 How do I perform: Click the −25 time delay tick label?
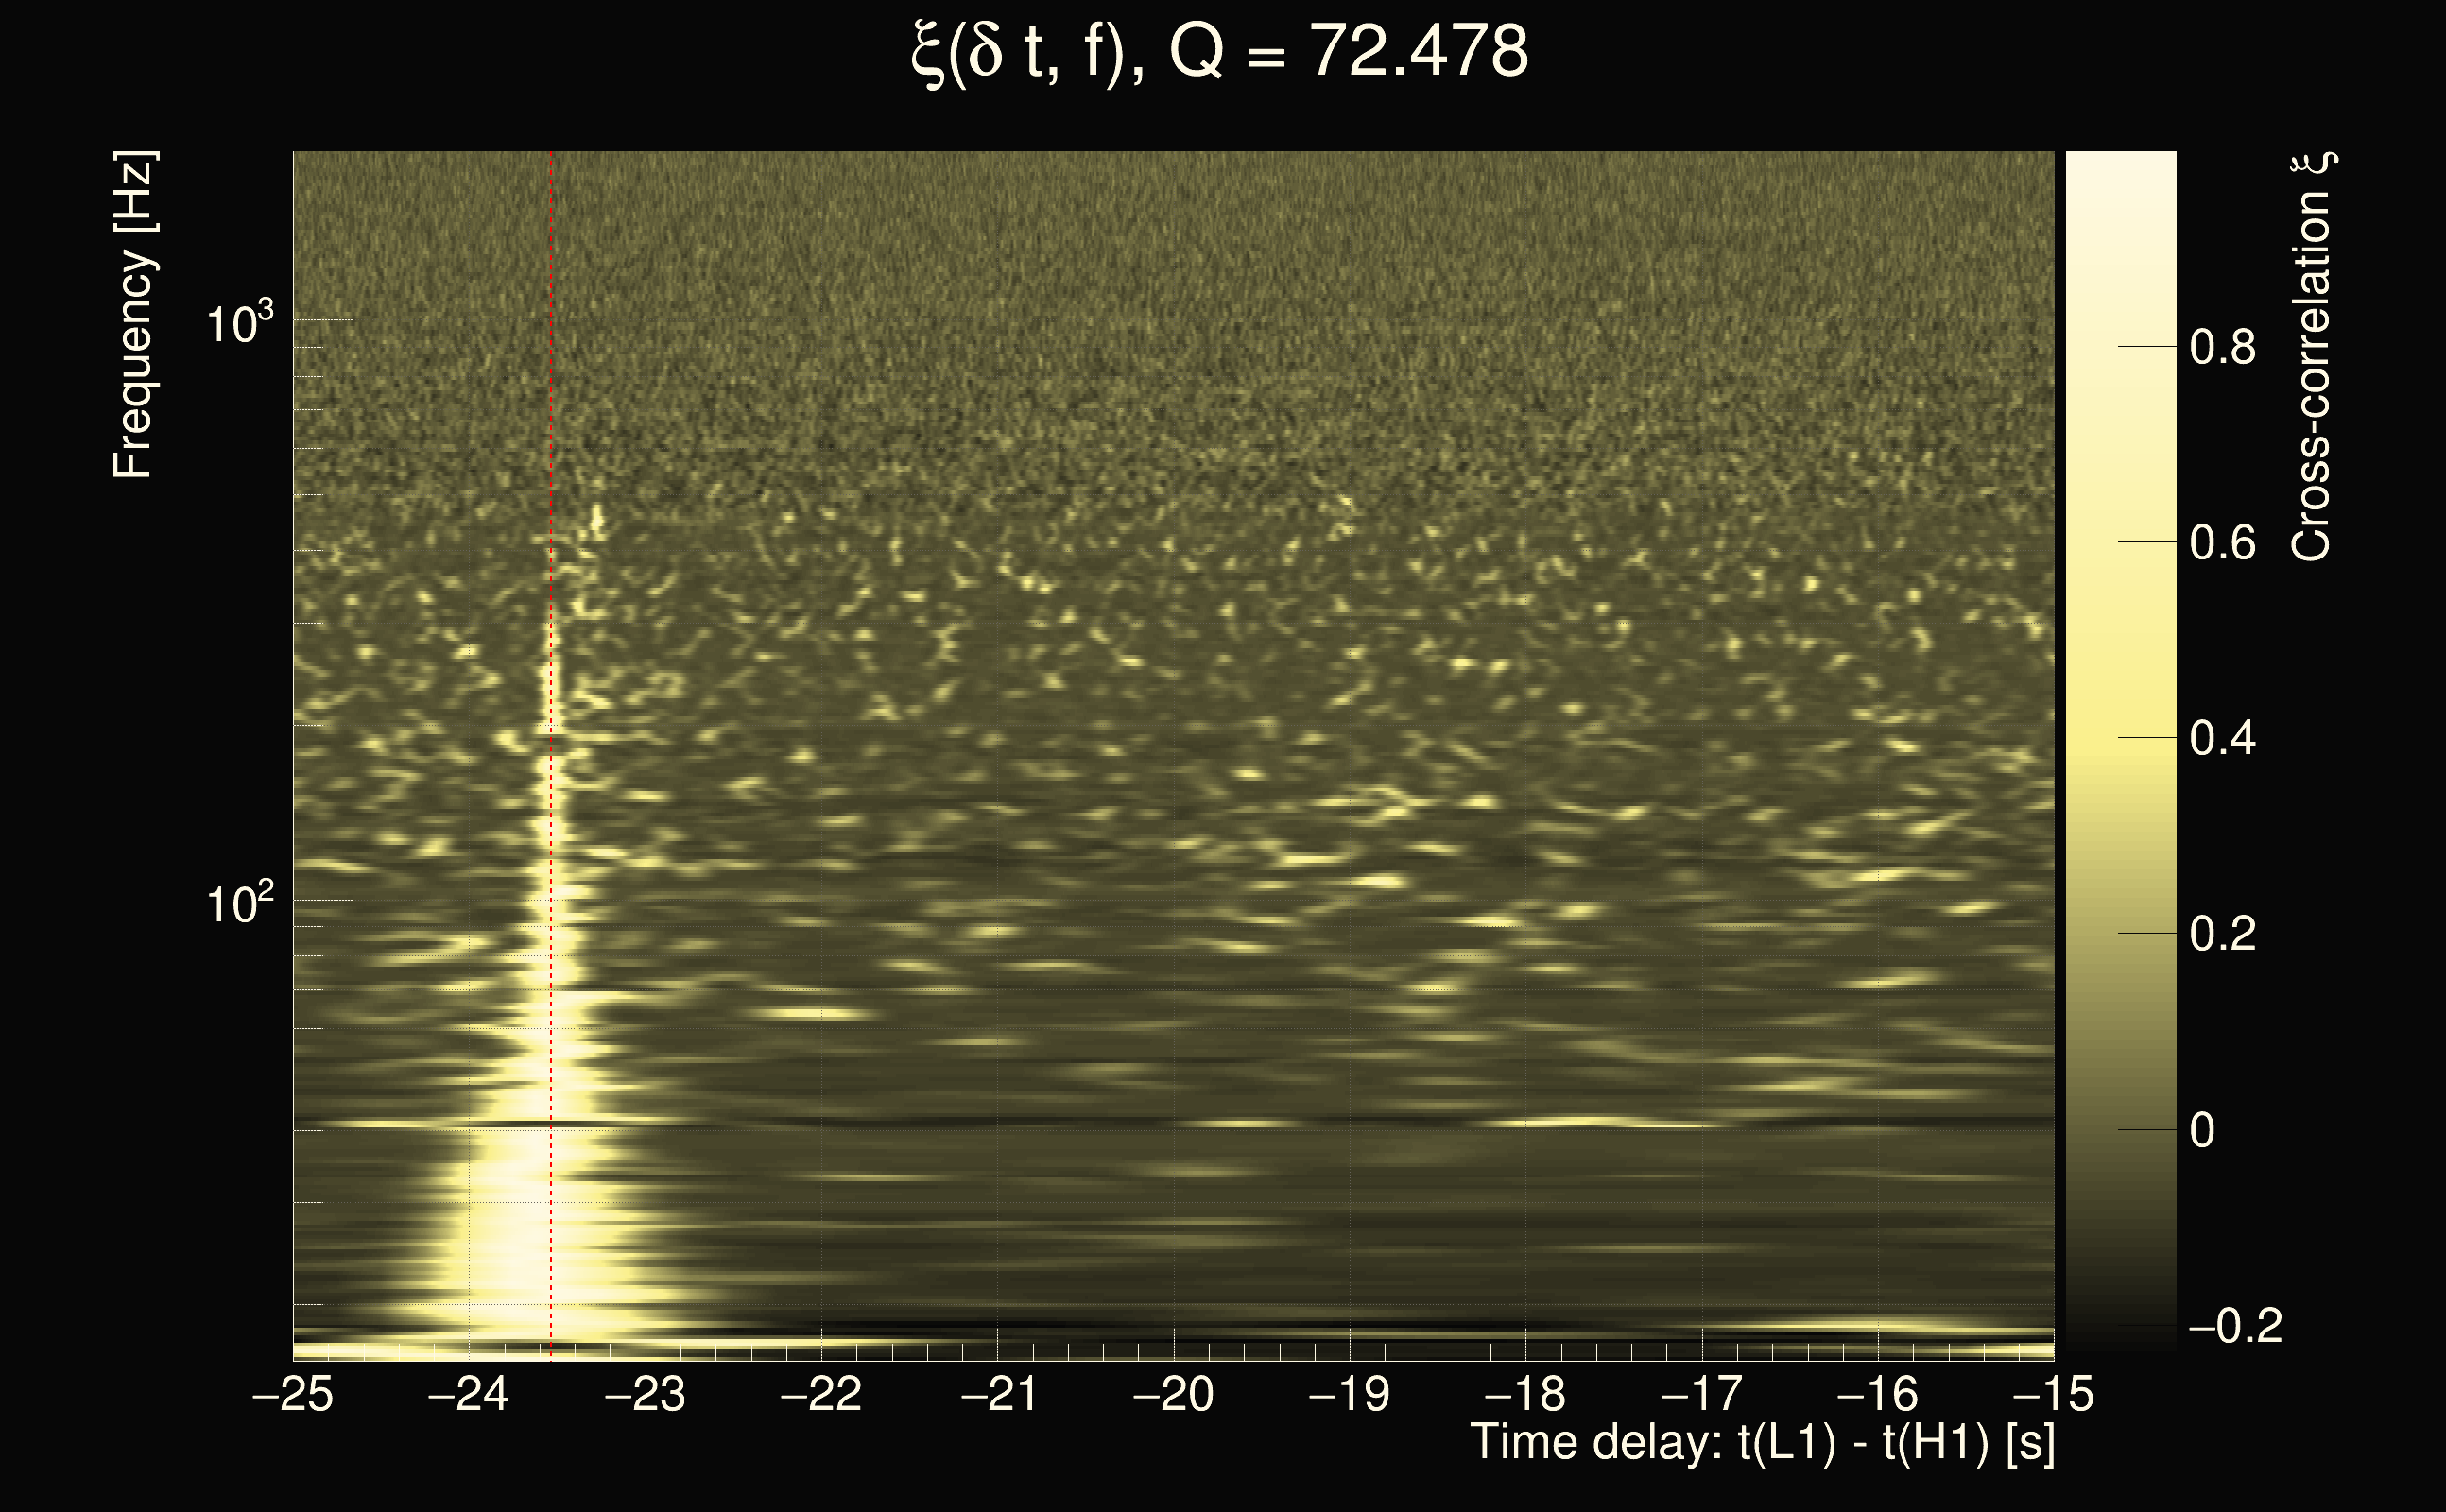[x=293, y=1394]
